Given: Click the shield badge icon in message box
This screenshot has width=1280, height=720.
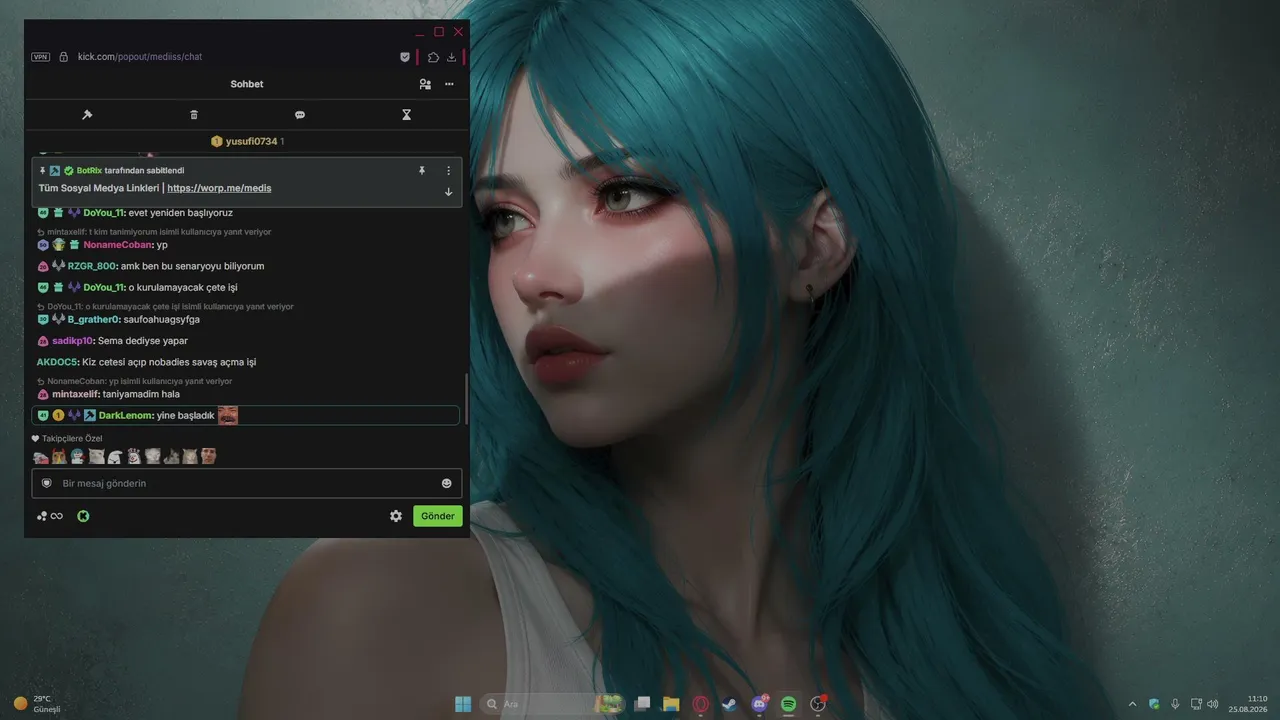Looking at the screenshot, I should click(x=46, y=483).
